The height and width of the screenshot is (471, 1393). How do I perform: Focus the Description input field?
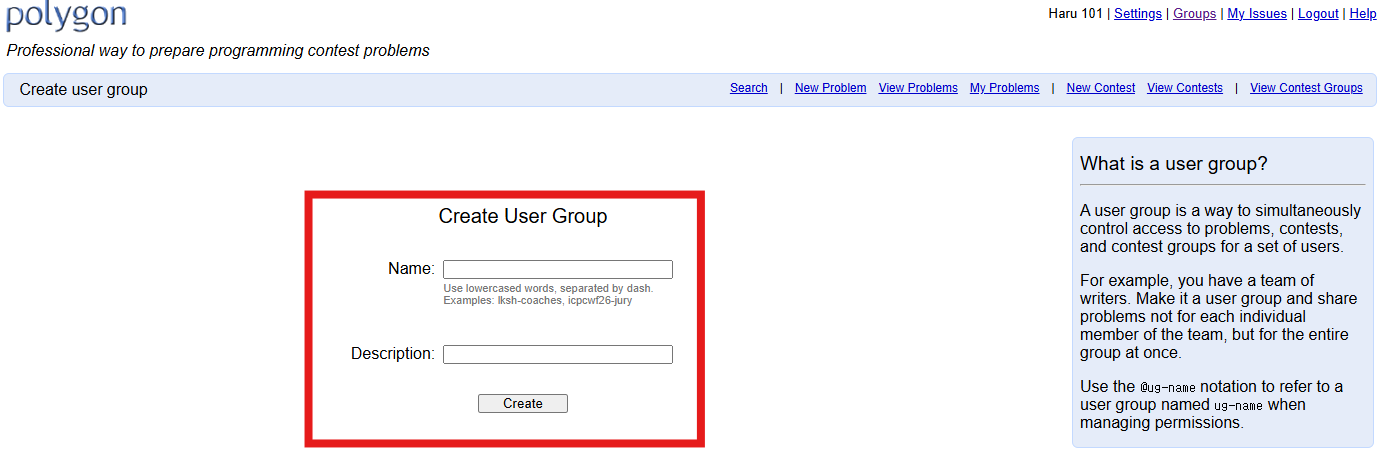pos(558,354)
